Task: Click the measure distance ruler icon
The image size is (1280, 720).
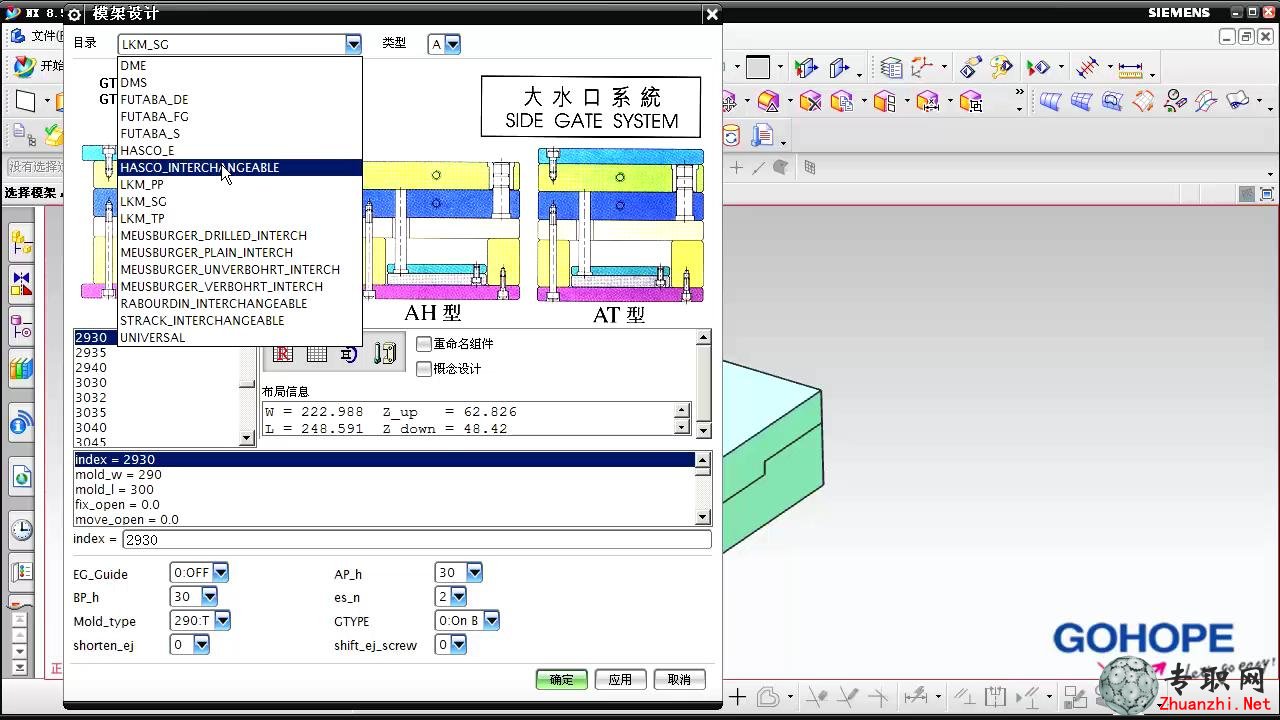Action: [1130, 69]
